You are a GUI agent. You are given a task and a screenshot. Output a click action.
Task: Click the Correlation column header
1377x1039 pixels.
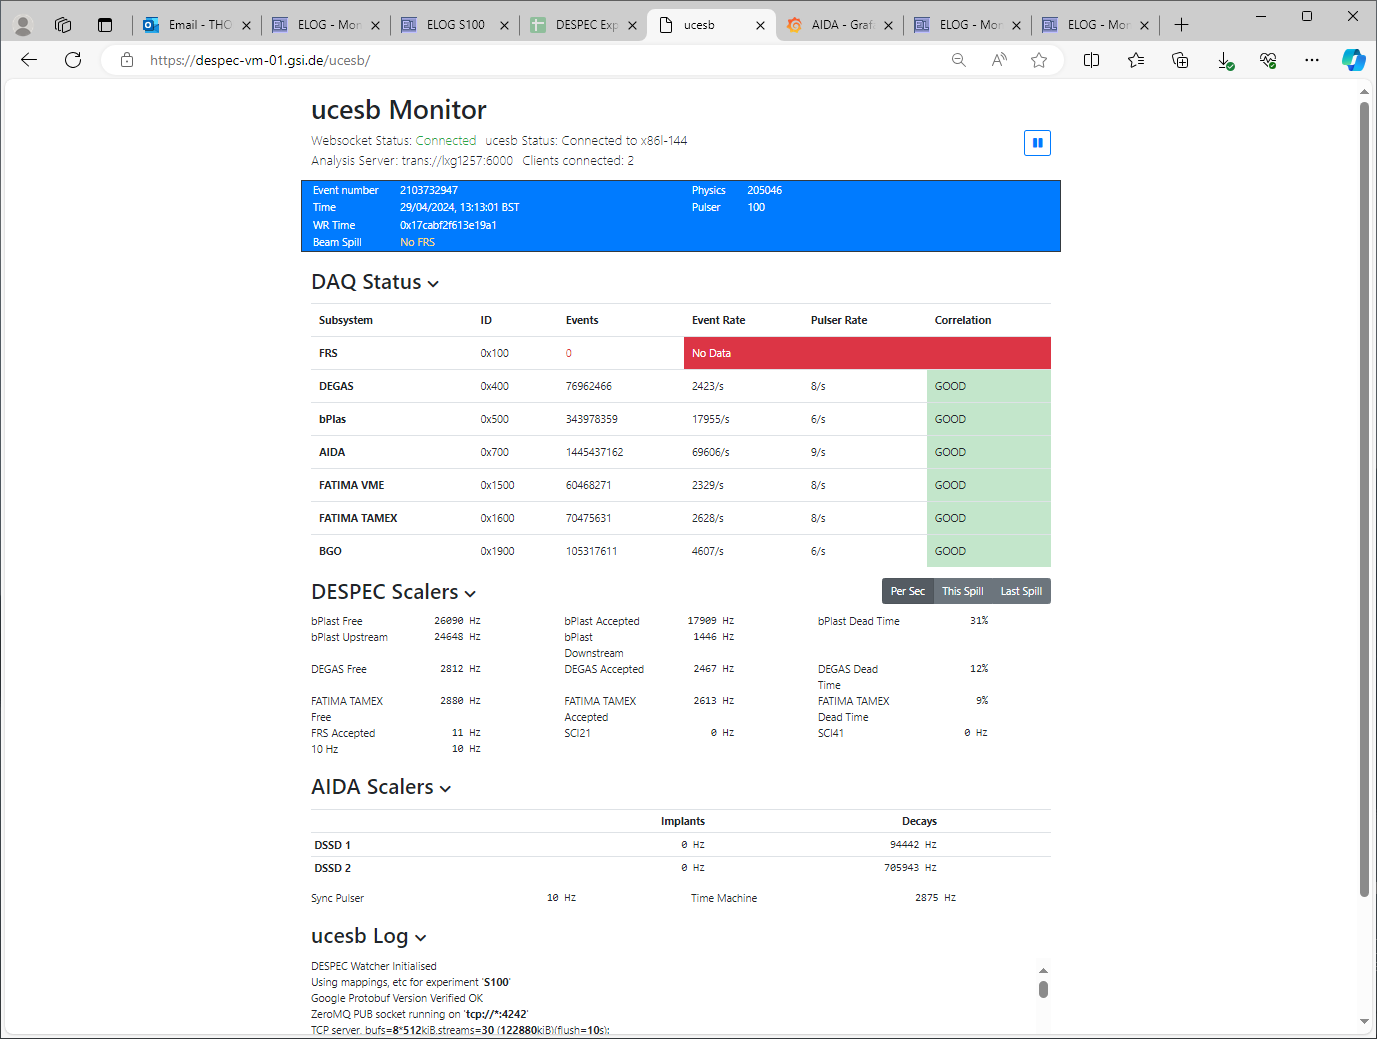click(x=963, y=320)
